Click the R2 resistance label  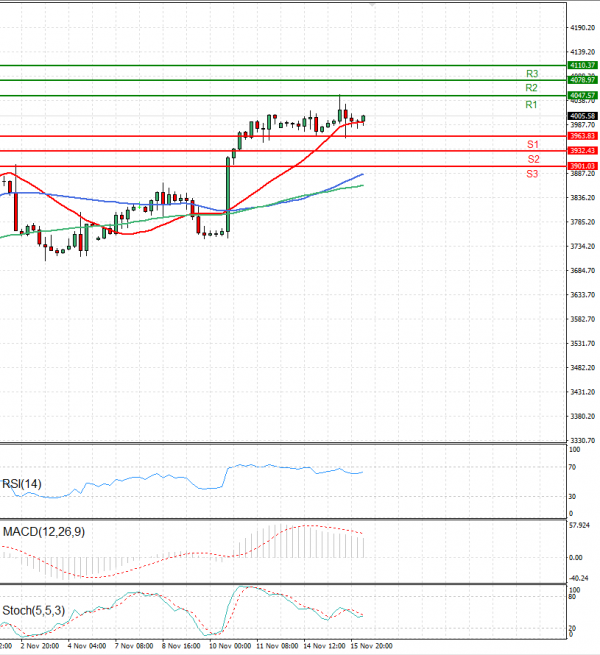[x=531, y=88]
